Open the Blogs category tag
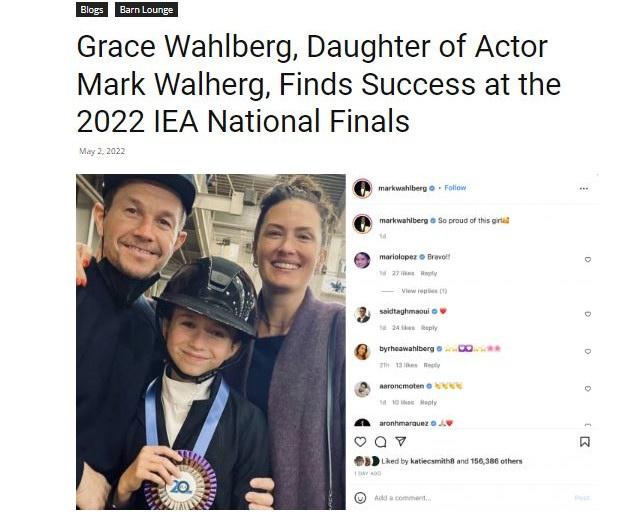Screen dimensions: 627x516 coord(92,10)
